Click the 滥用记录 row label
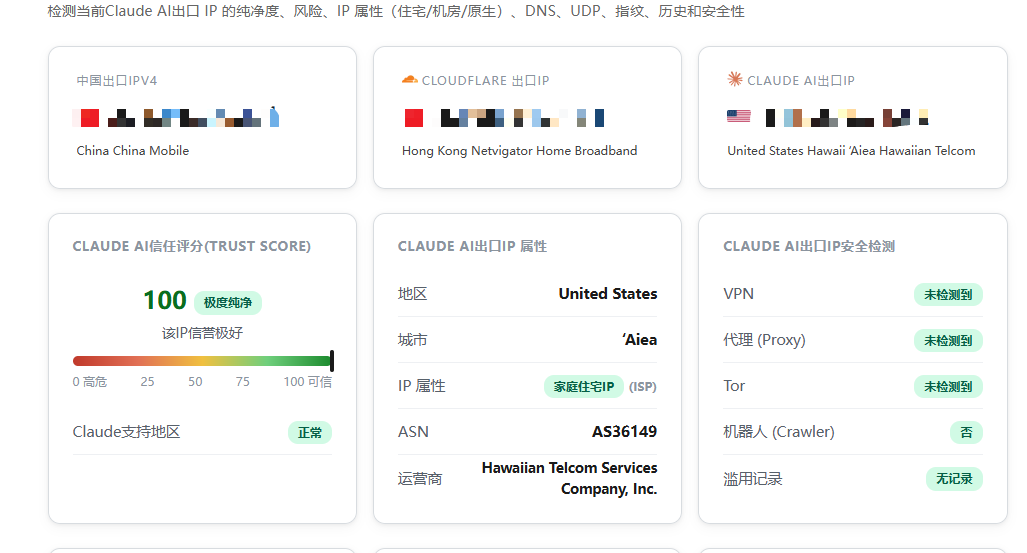The width and height of the screenshot is (1027, 553). click(753, 479)
